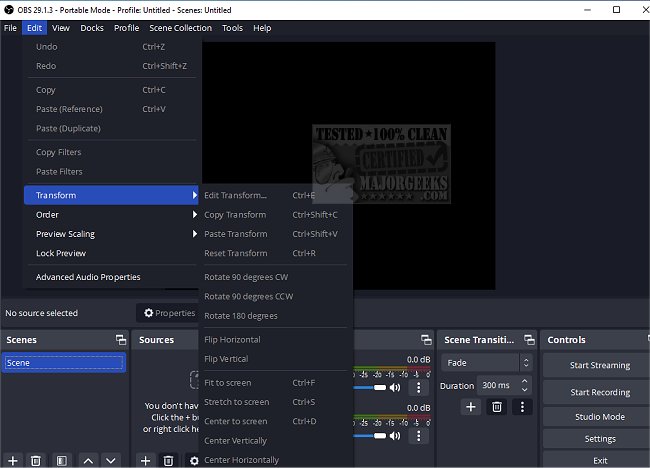Open the Help menu
Viewport: 650px width, 468px height.
(x=262, y=28)
